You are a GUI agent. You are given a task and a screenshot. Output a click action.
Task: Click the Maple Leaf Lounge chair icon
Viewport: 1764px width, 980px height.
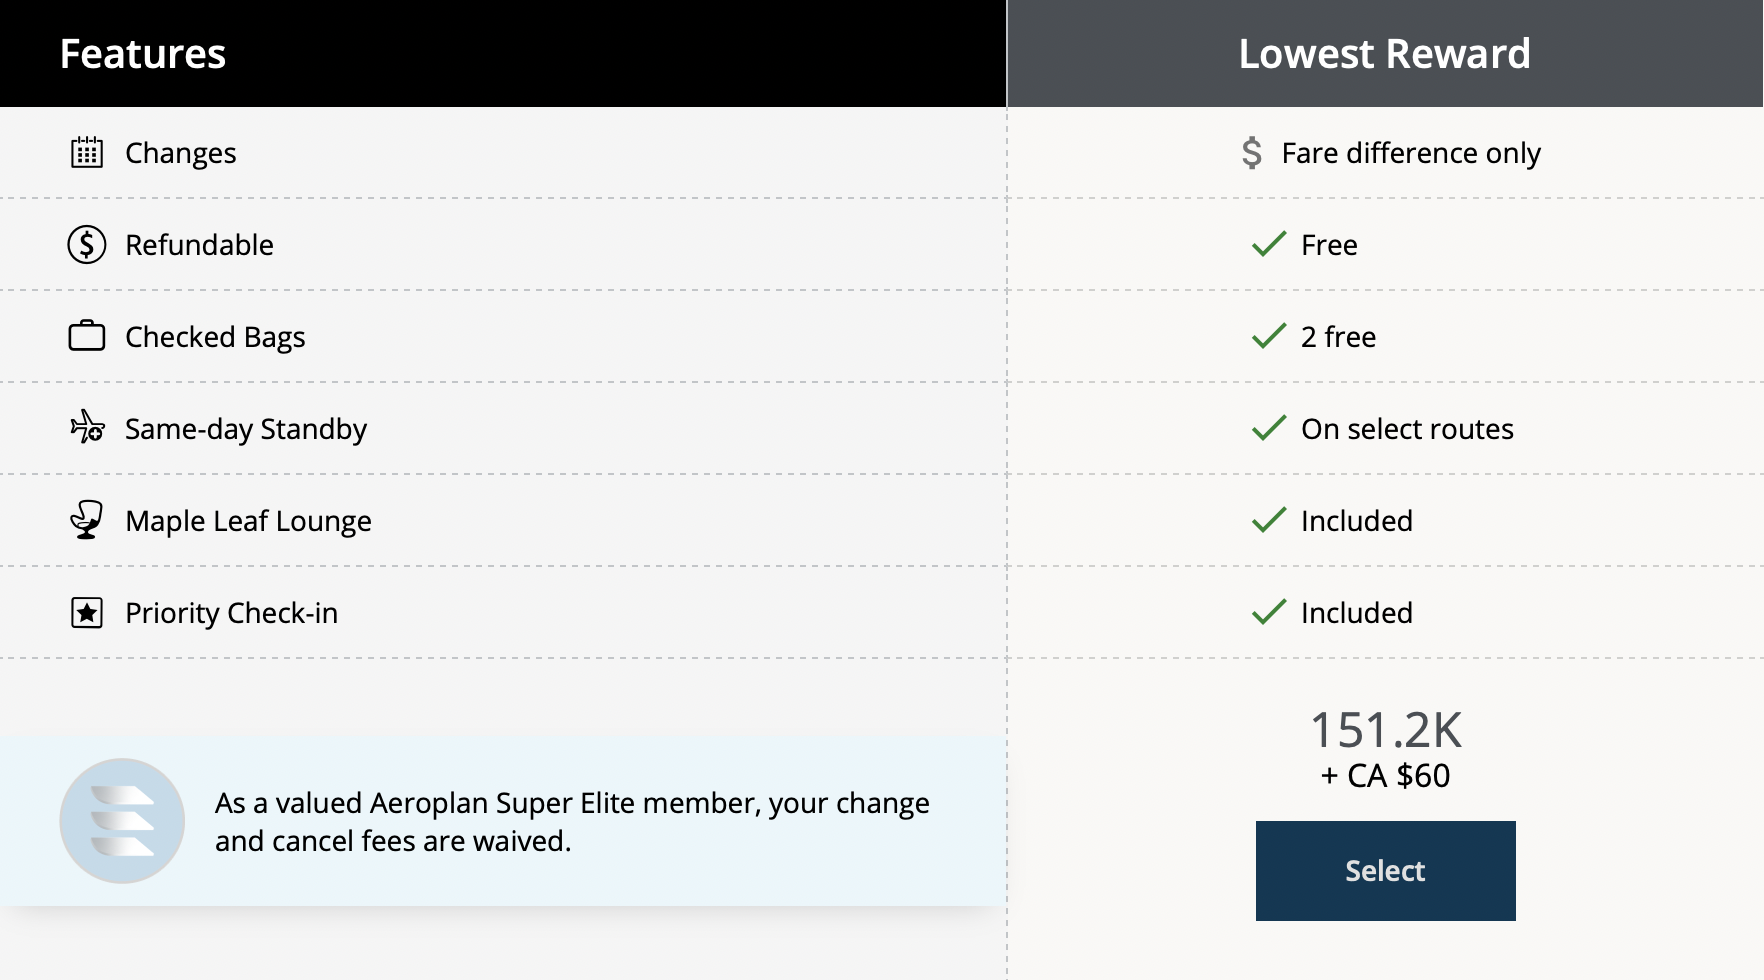click(x=87, y=520)
